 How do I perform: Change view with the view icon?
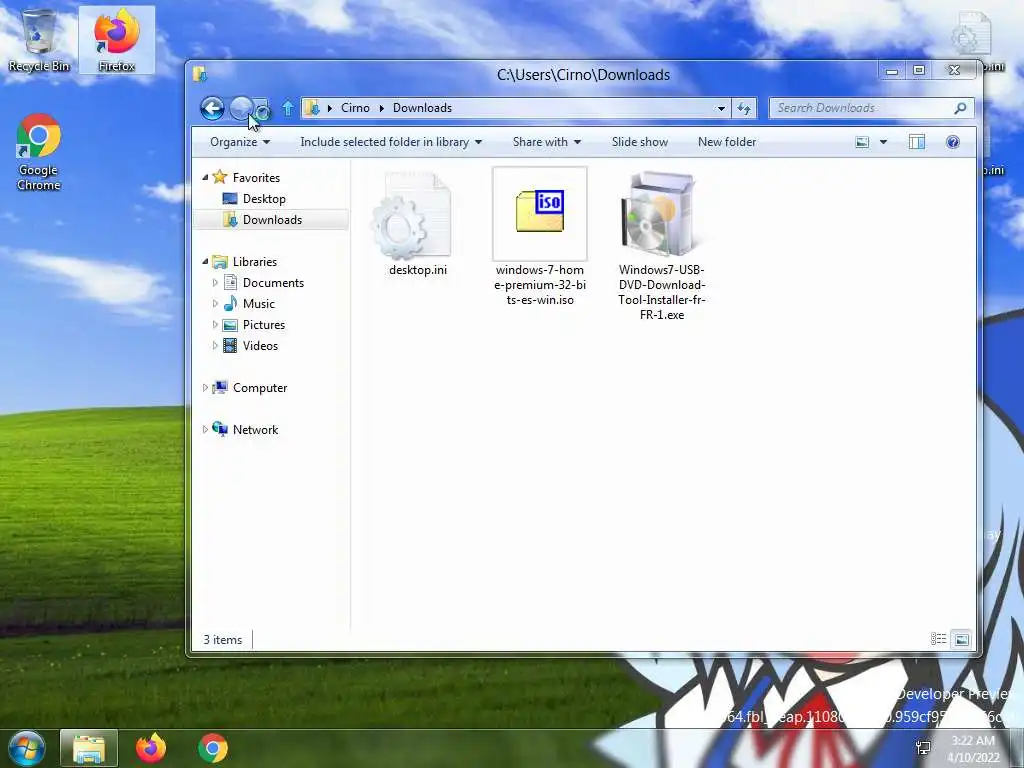point(862,142)
